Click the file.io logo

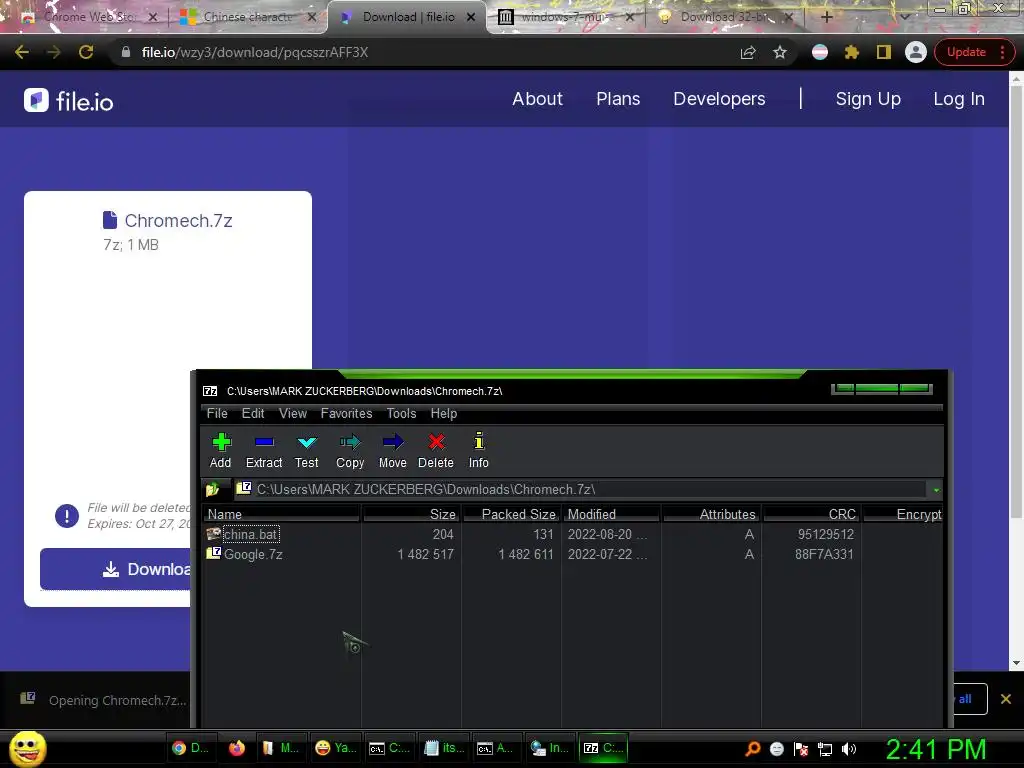click(69, 101)
